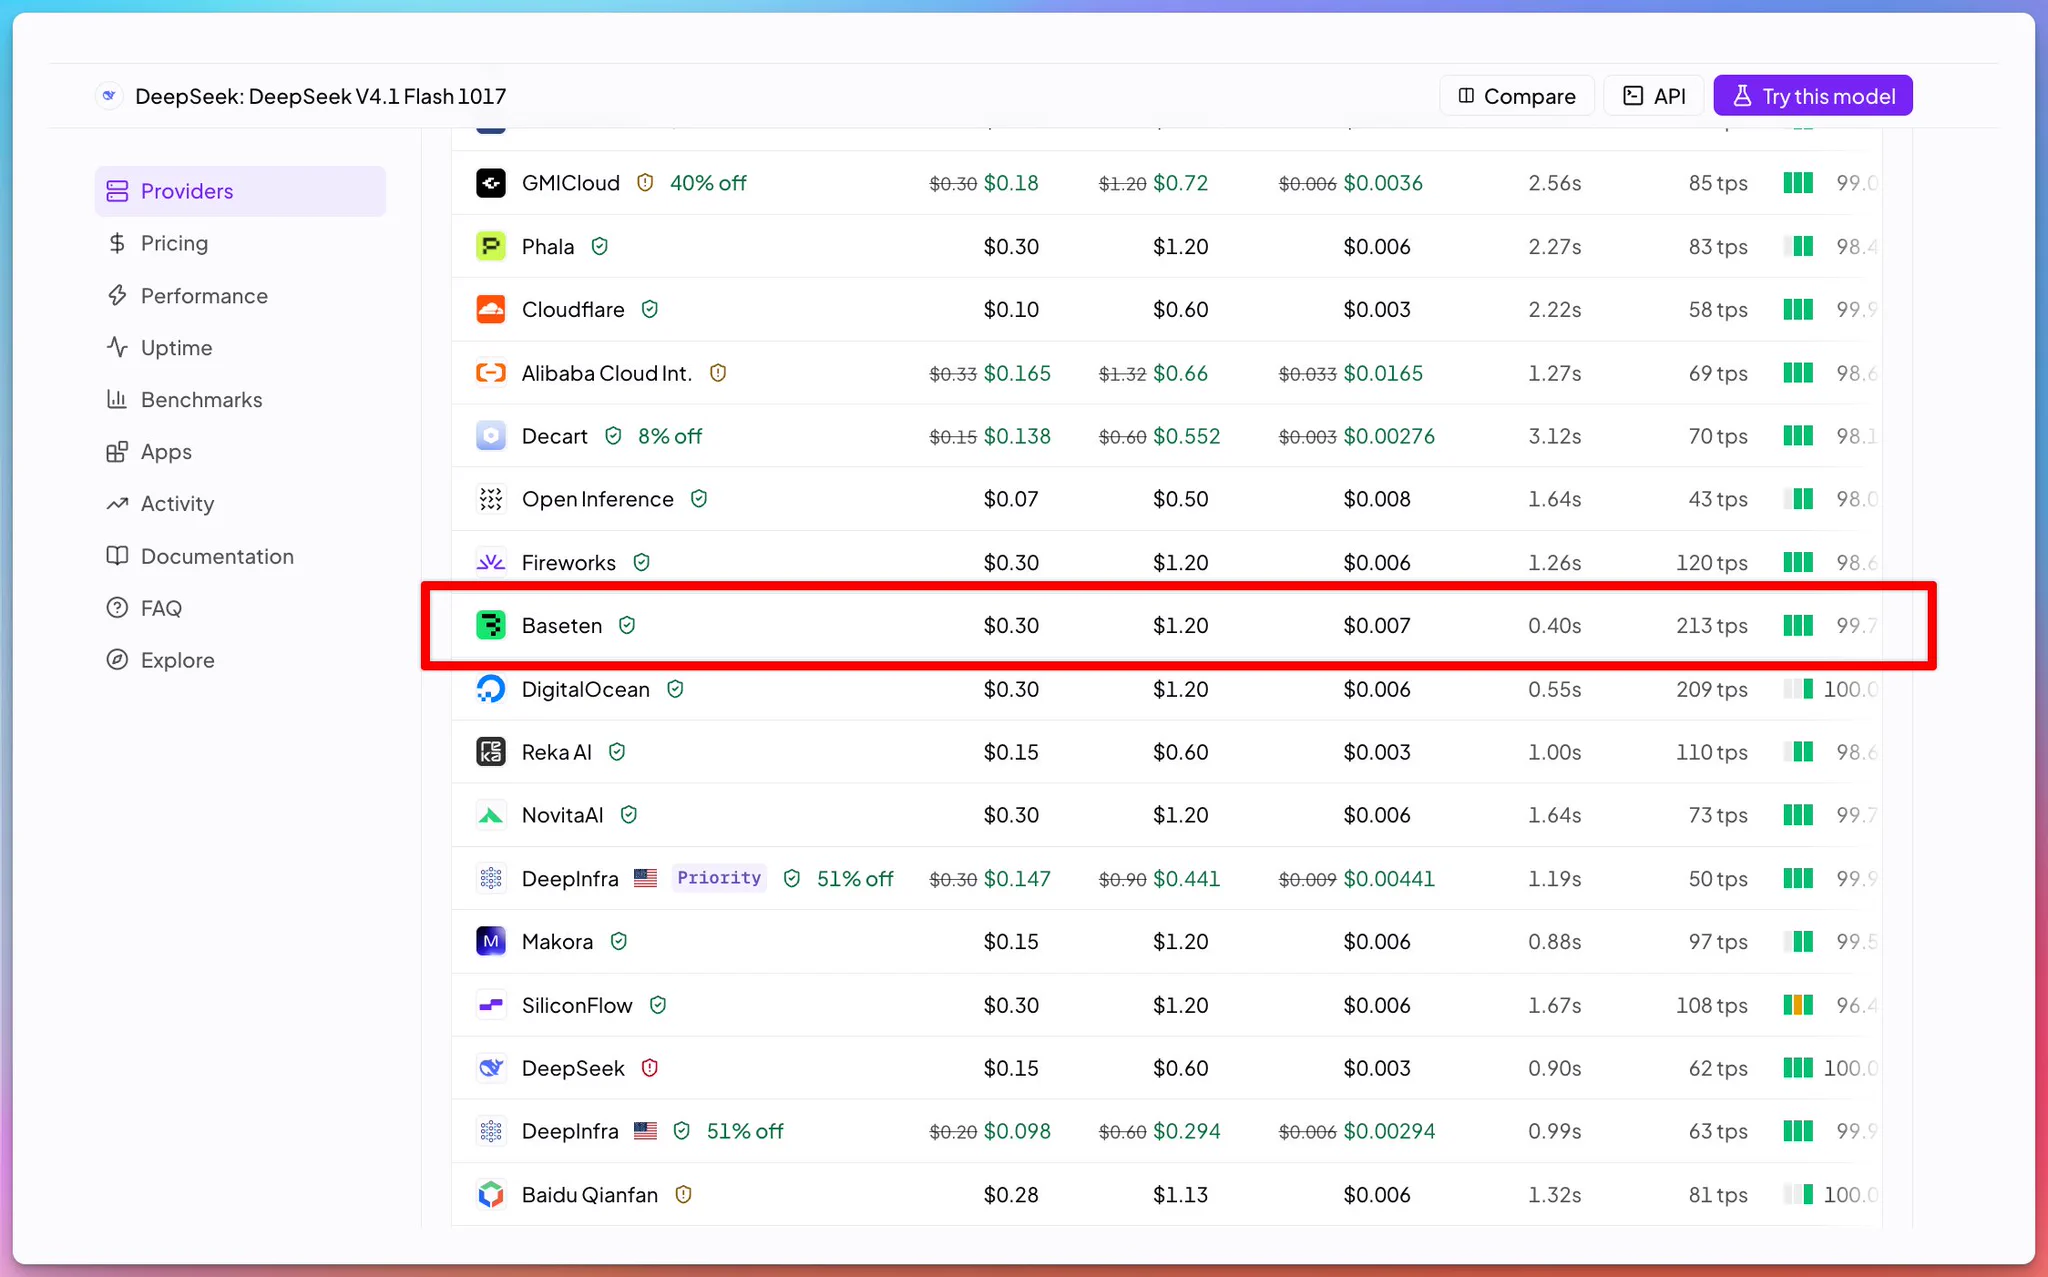Viewport: 2048px width, 1277px height.
Task: Click the 40% off label for GMICloud
Action: click(x=708, y=183)
